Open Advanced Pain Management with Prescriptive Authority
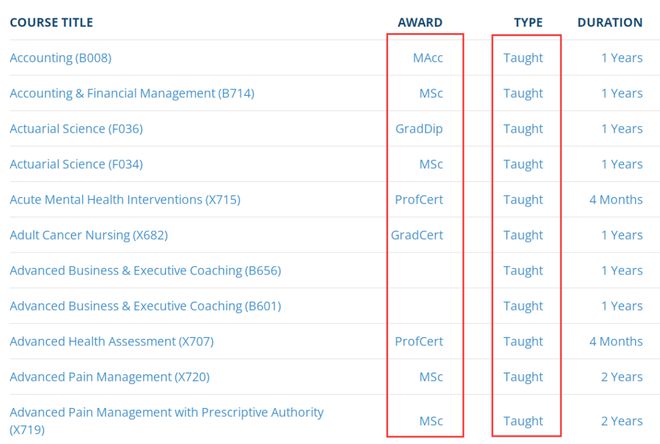The image size is (660, 444). 167,420
